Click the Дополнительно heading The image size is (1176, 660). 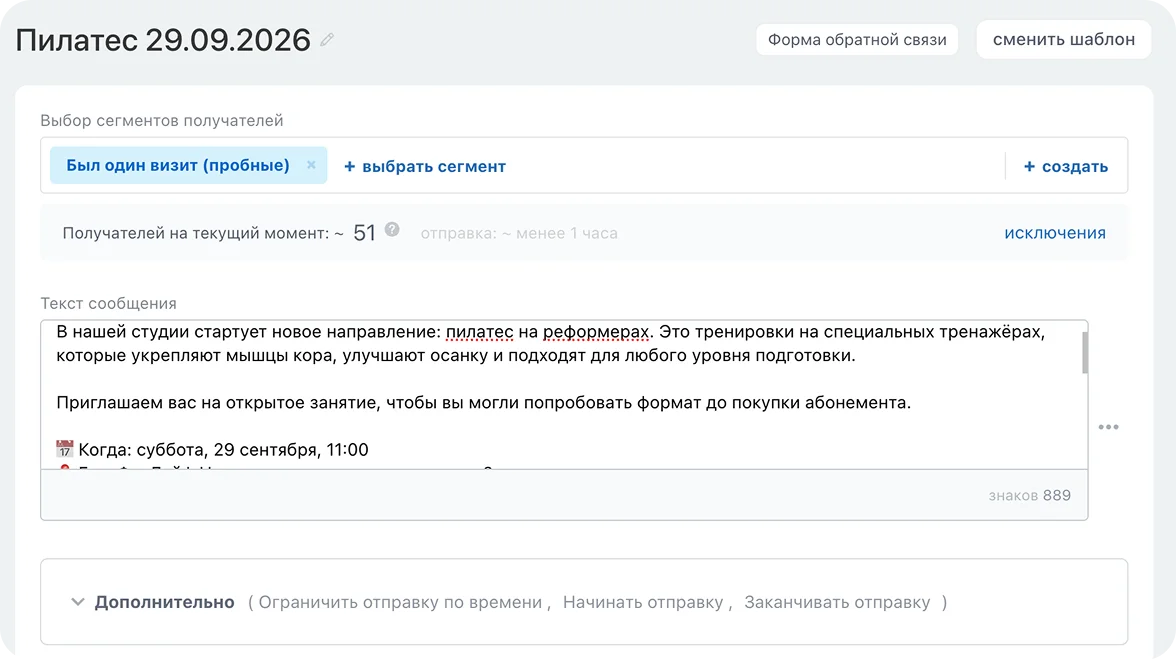pos(164,602)
